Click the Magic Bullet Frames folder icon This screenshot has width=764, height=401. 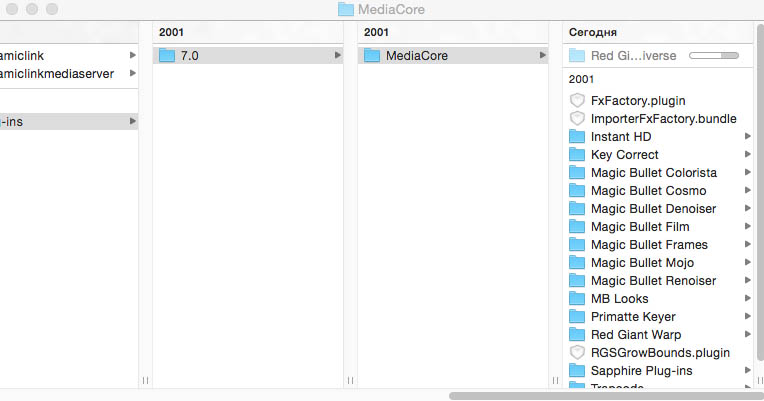pos(577,245)
